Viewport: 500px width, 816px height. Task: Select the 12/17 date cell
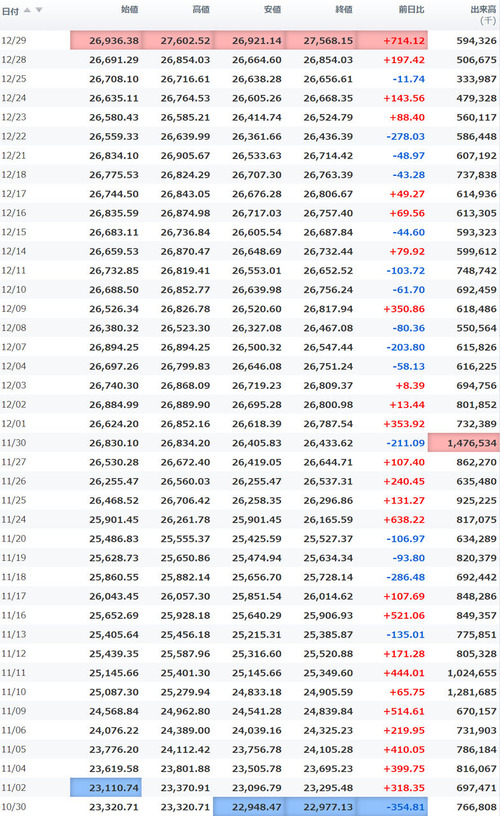[x=14, y=194]
